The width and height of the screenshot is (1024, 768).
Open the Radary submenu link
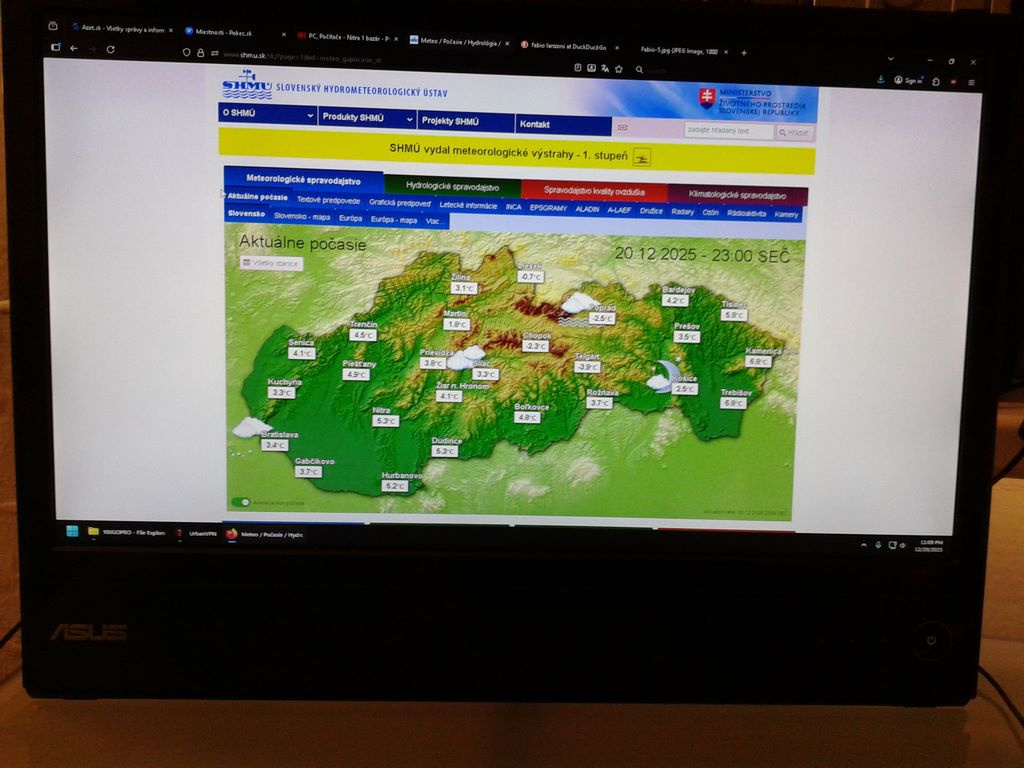pos(683,212)
